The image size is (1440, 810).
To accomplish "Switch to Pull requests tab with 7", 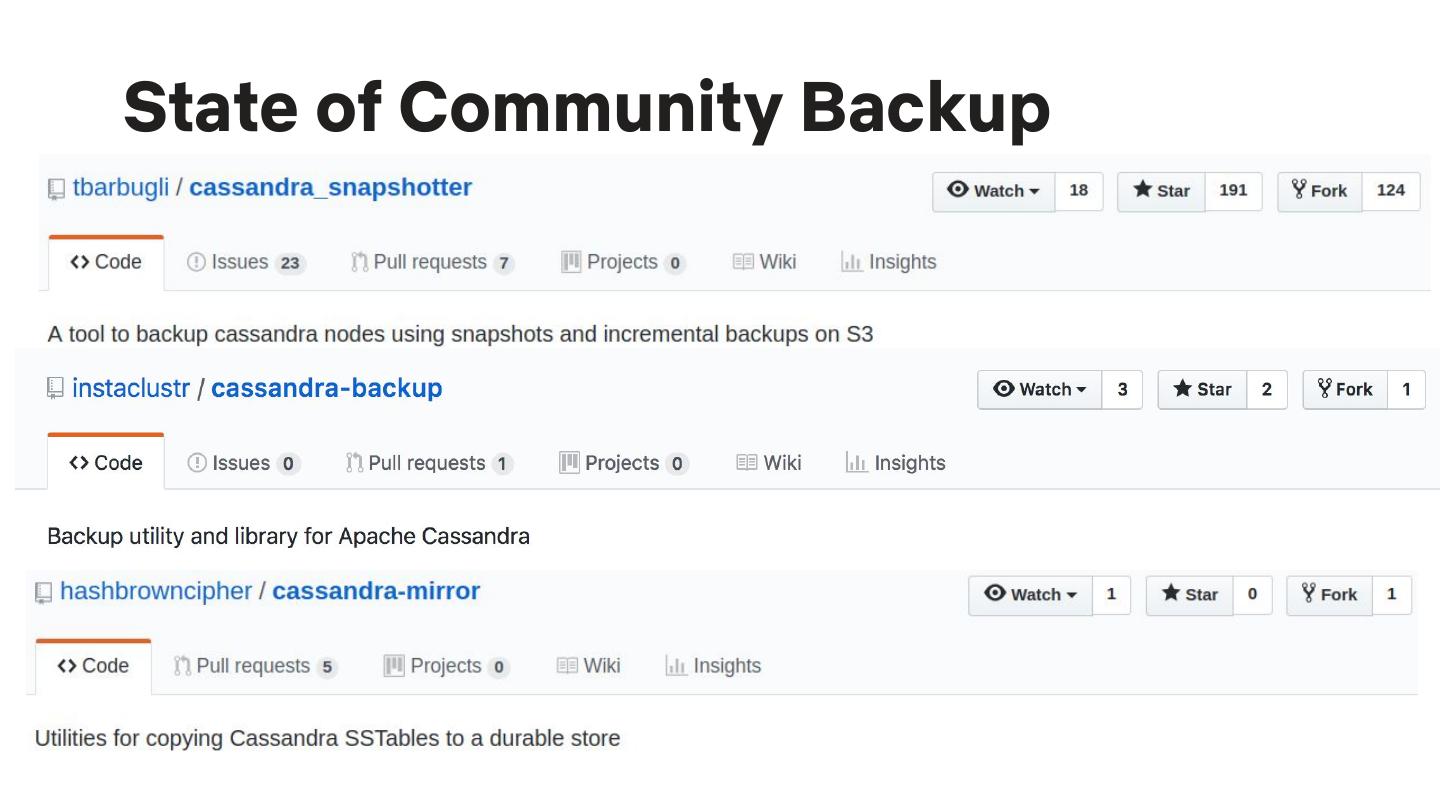I will (431, 262).
